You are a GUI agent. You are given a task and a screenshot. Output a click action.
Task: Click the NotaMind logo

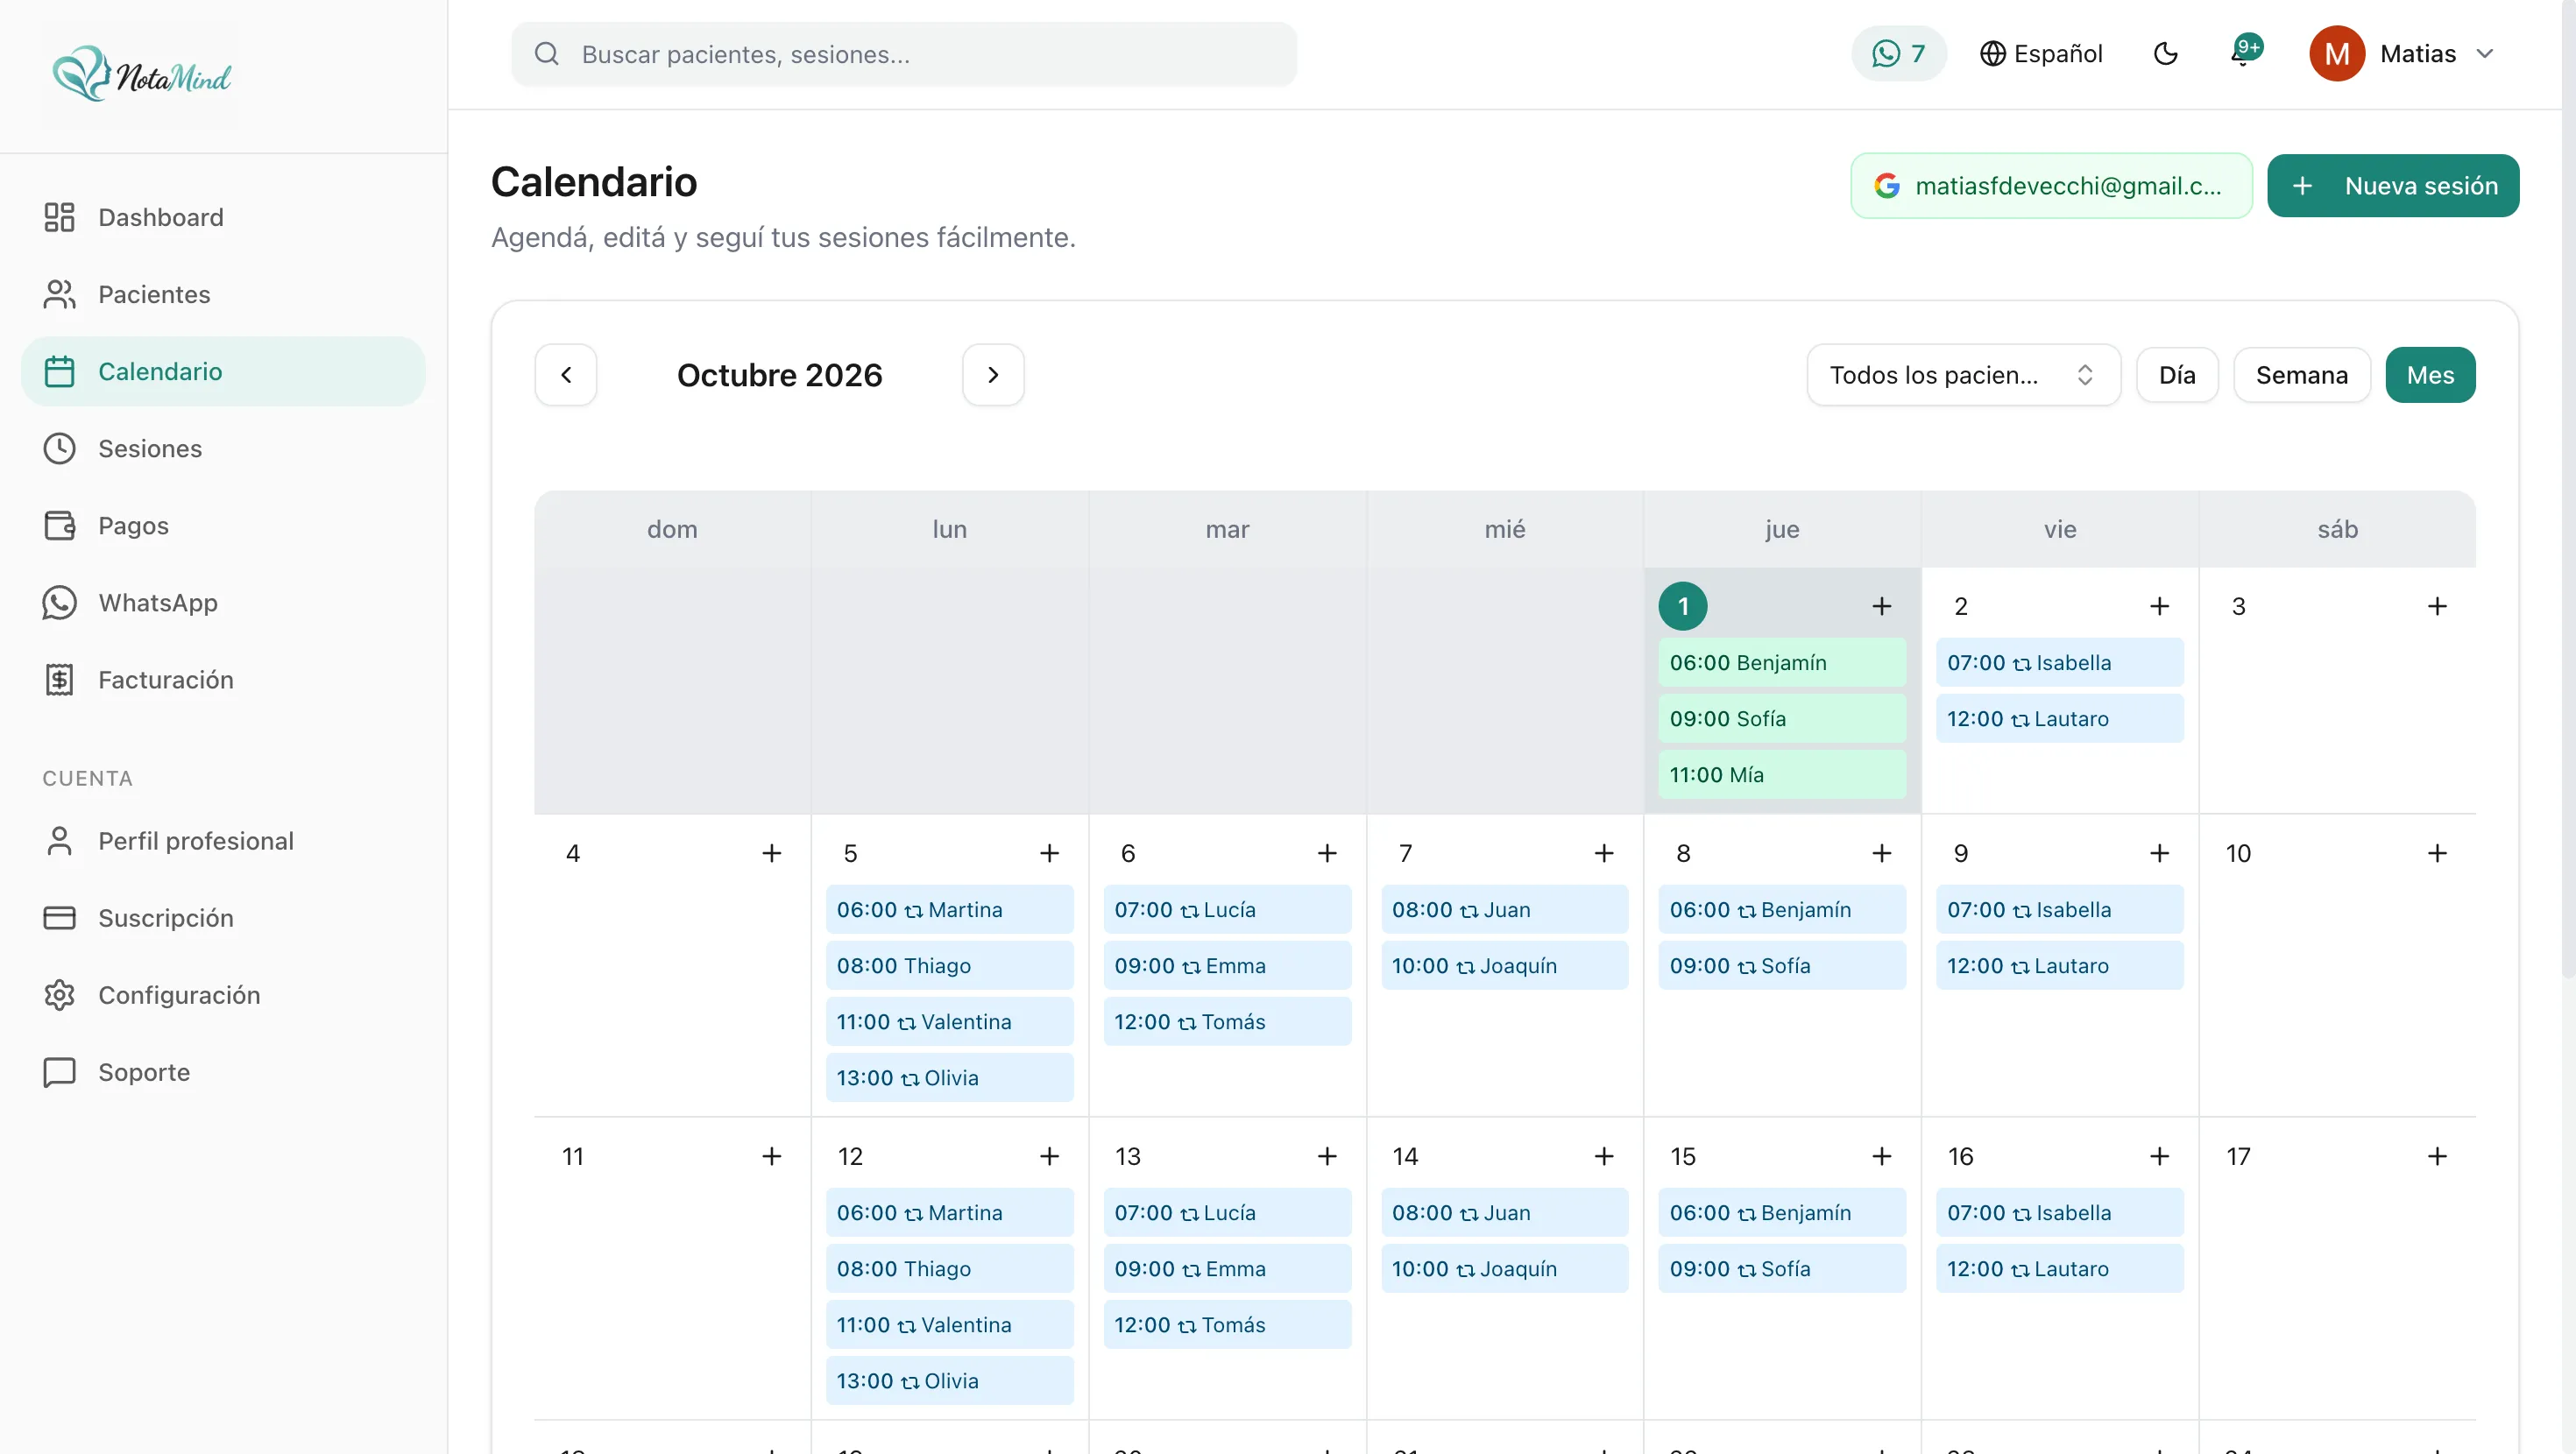[x=141, y=74]
